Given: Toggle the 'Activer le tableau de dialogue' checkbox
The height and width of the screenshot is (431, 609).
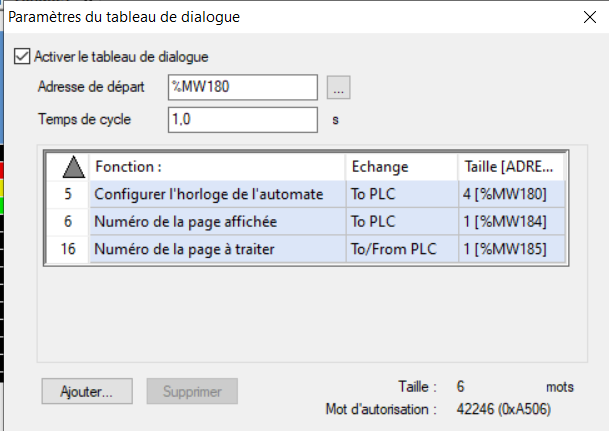Looking at the screenshot, I should pos(22,57).
